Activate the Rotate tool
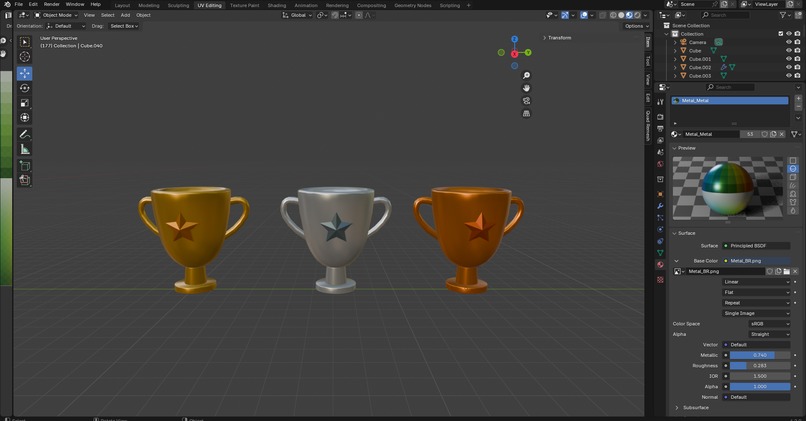 (25, 88)
